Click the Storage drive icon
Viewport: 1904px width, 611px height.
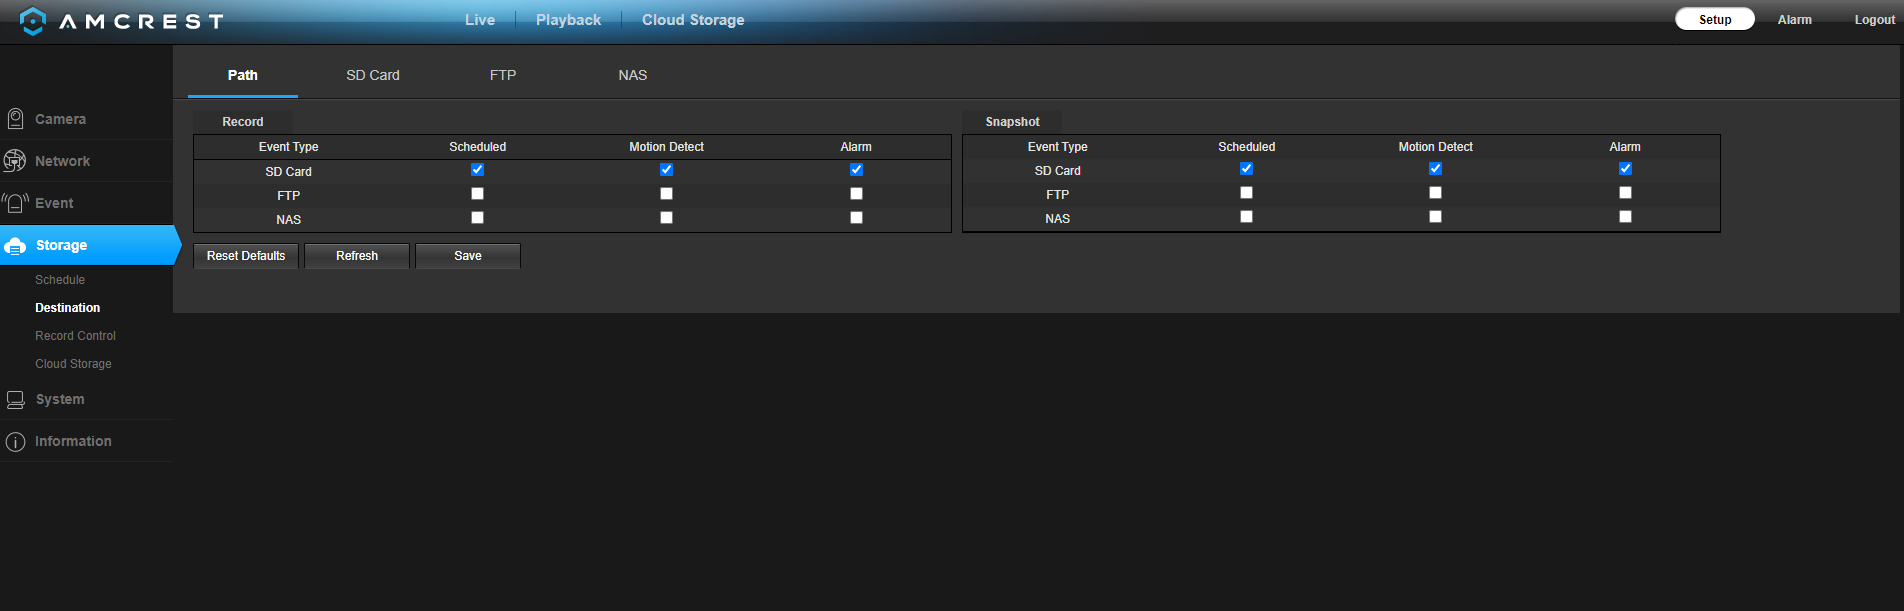click(x=15, y=245)
